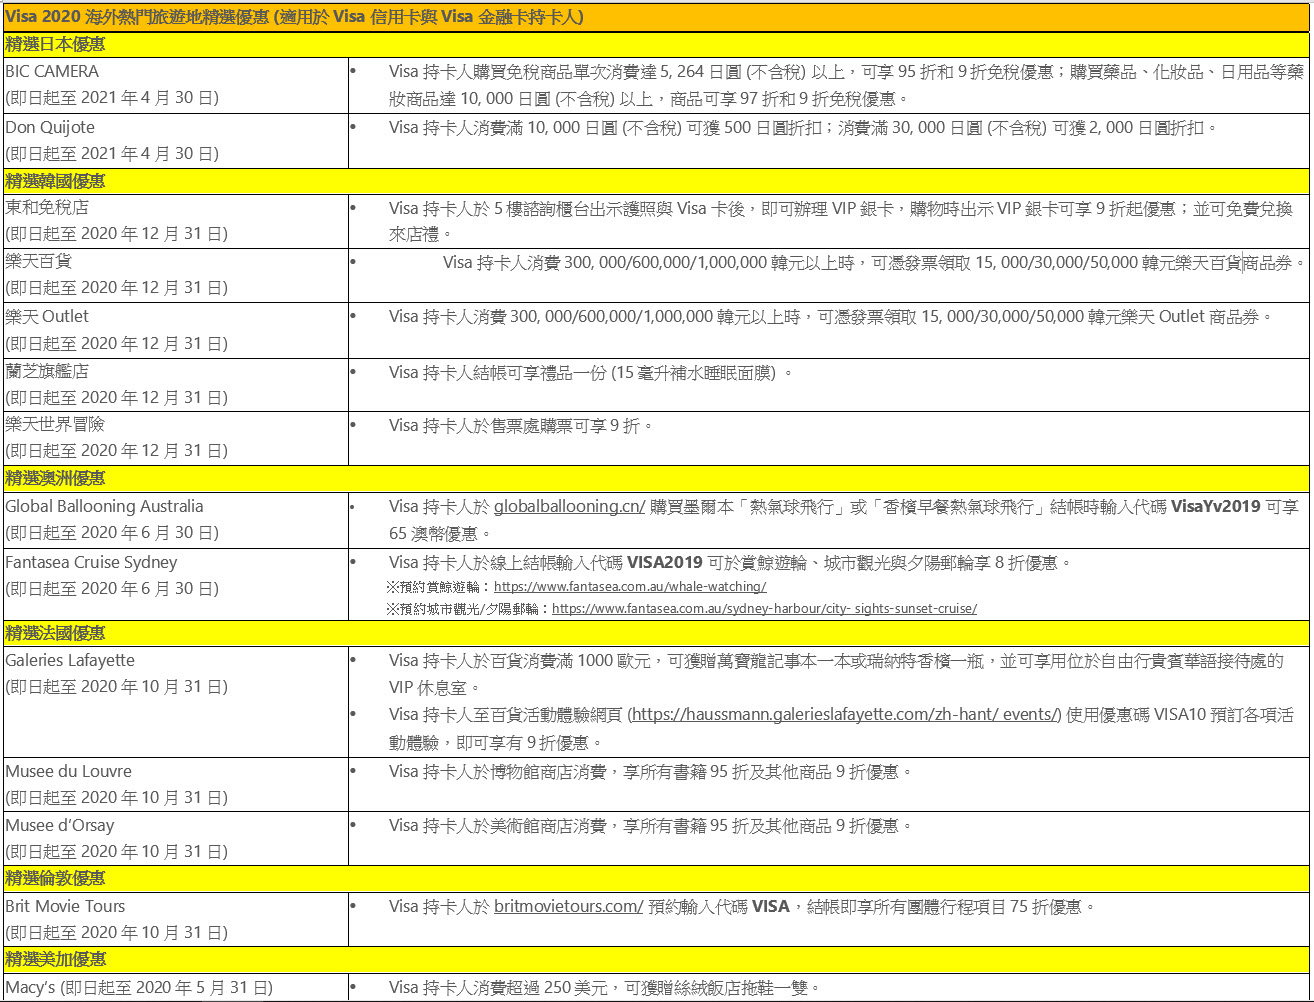
Task: Click the 蘭芝旗艦店 merchant name
Action: pos(46,371)
